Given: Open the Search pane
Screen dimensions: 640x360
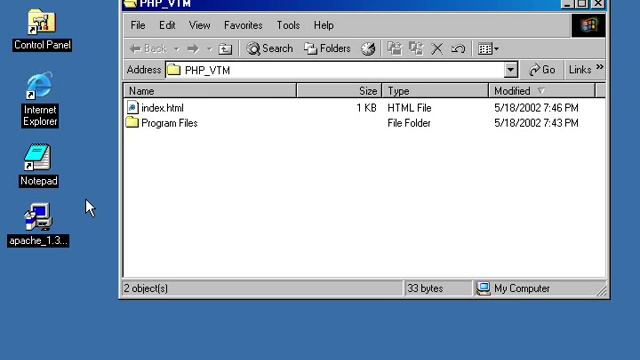Looking at the screenshot, I should coord(270,49).
